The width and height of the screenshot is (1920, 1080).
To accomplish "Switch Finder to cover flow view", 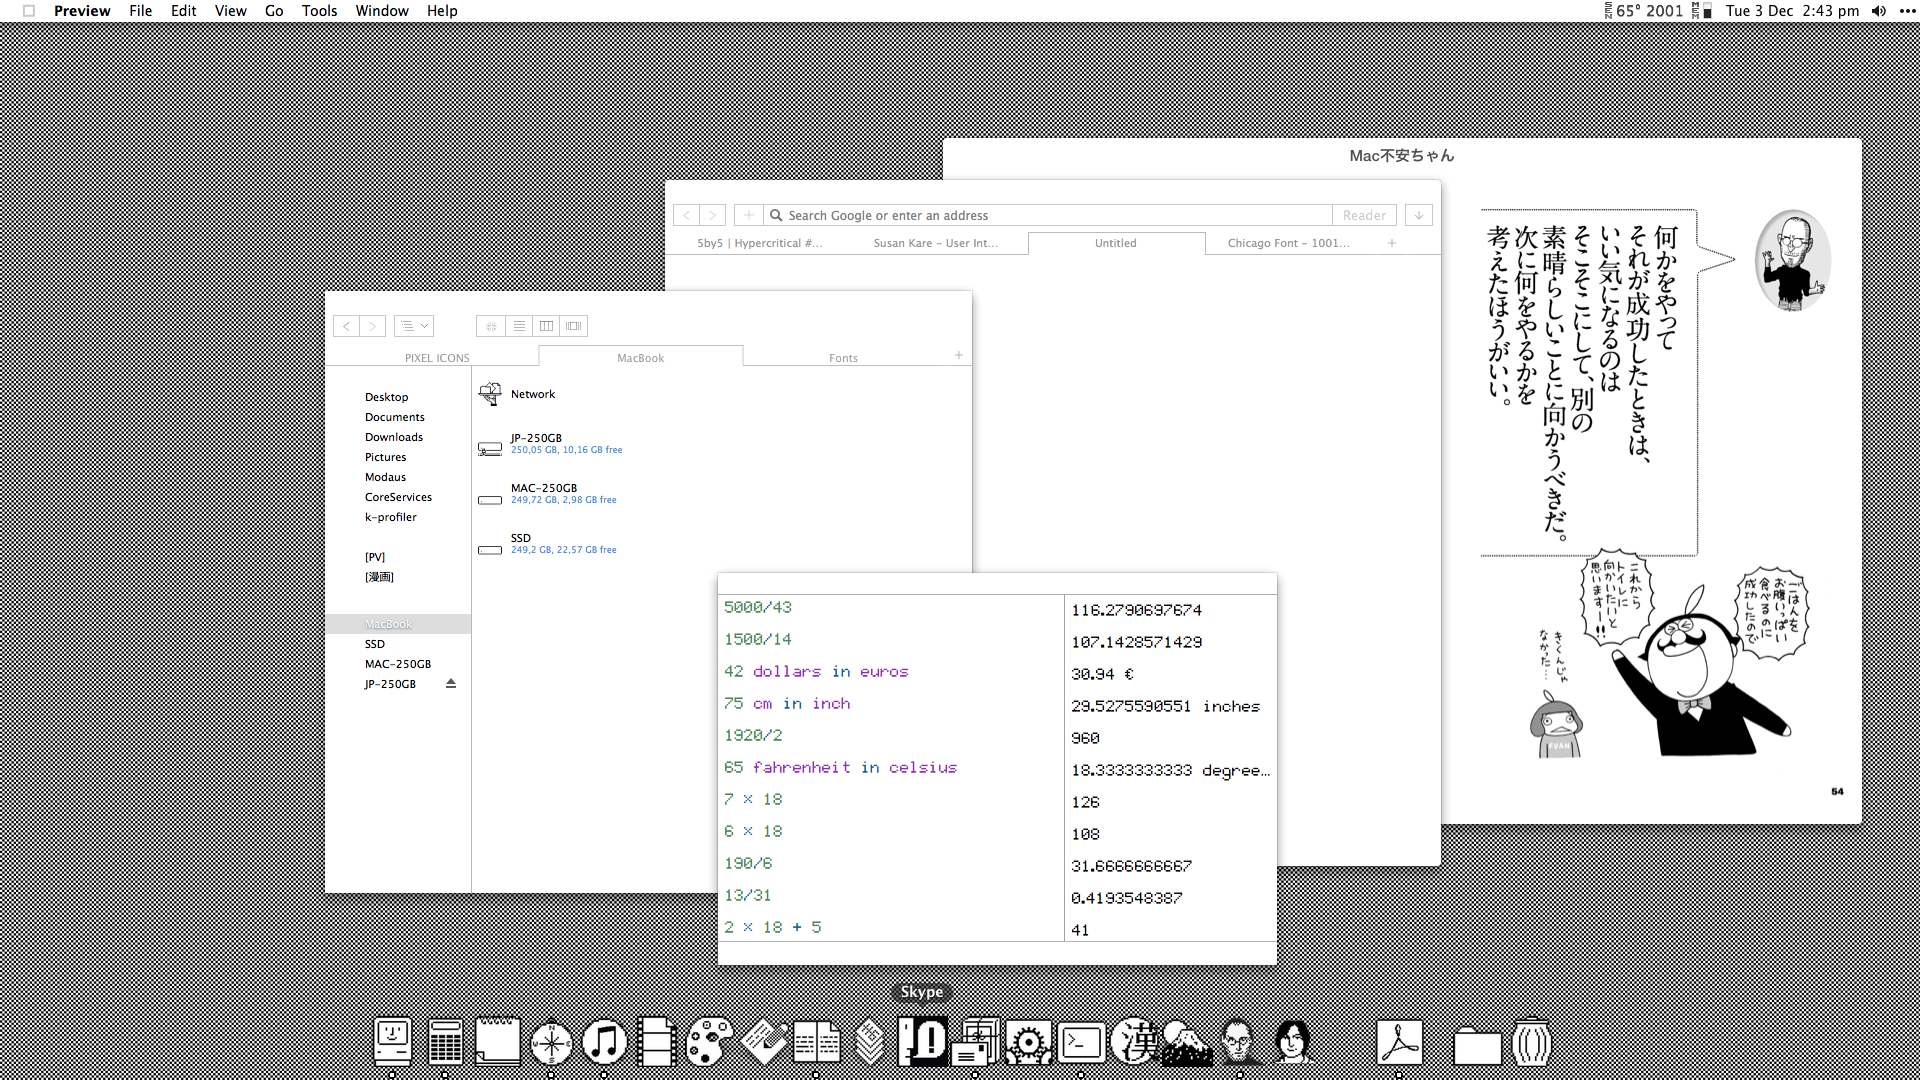I will coord(574,326).
